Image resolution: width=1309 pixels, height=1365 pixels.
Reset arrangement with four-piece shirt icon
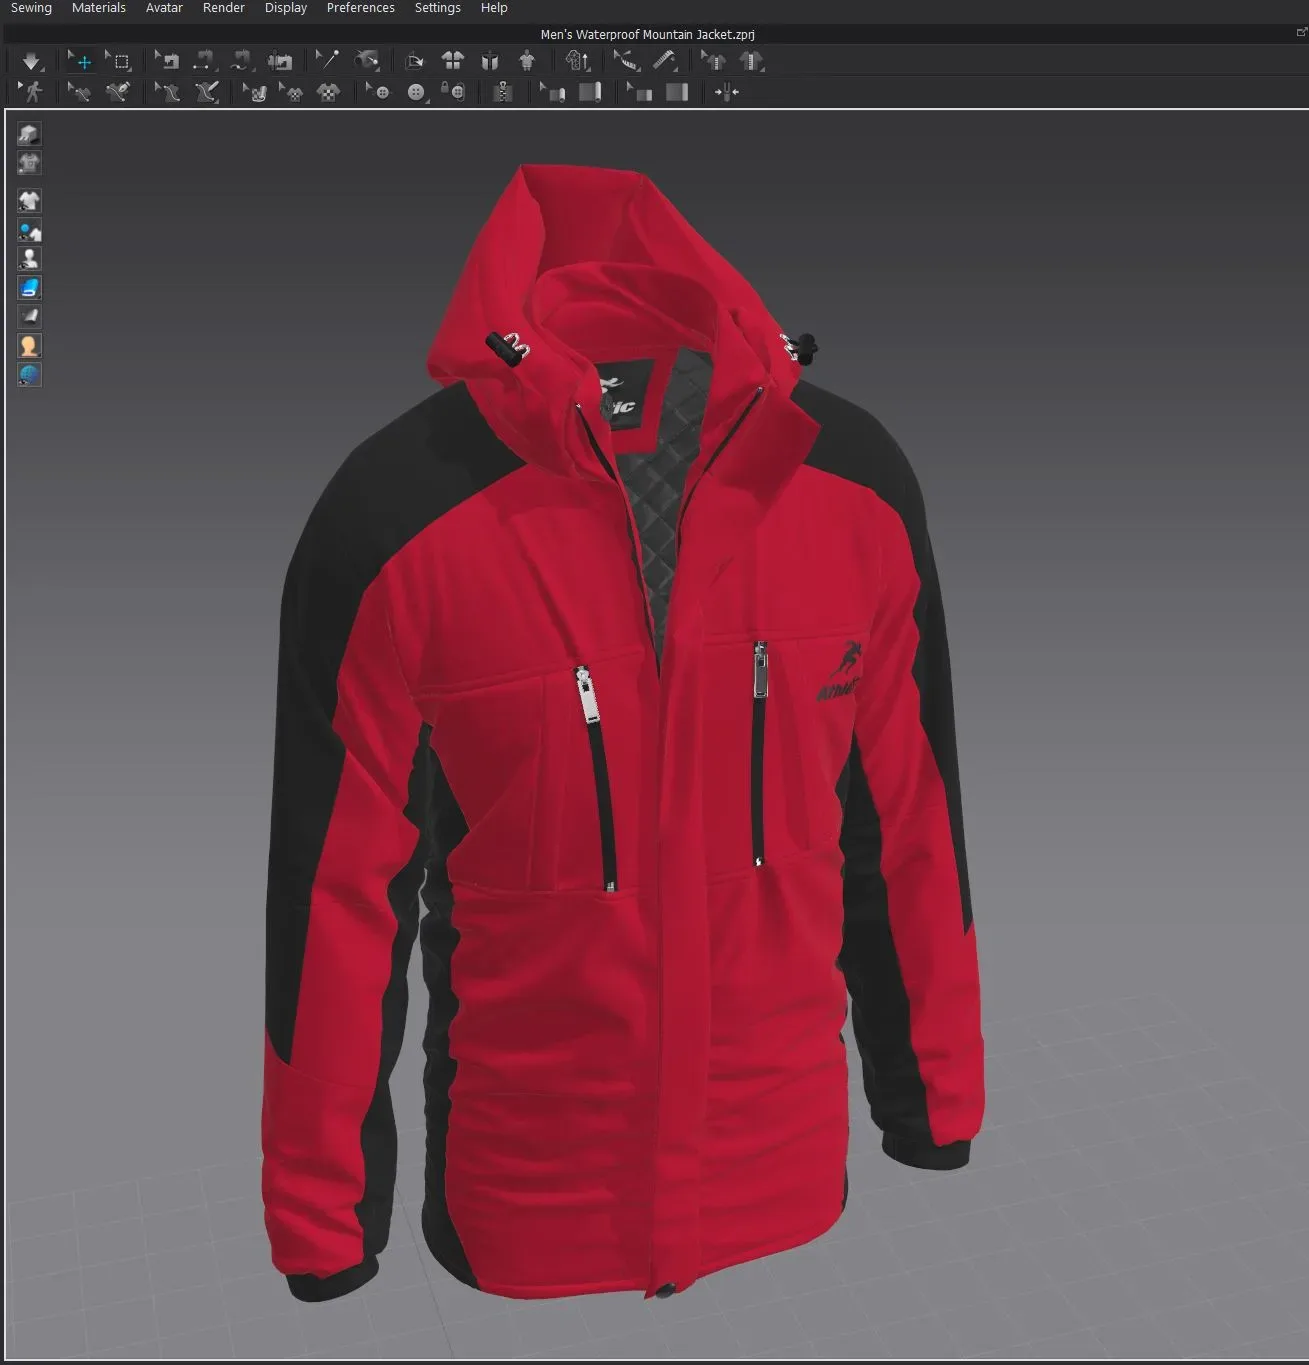(452, 61)
